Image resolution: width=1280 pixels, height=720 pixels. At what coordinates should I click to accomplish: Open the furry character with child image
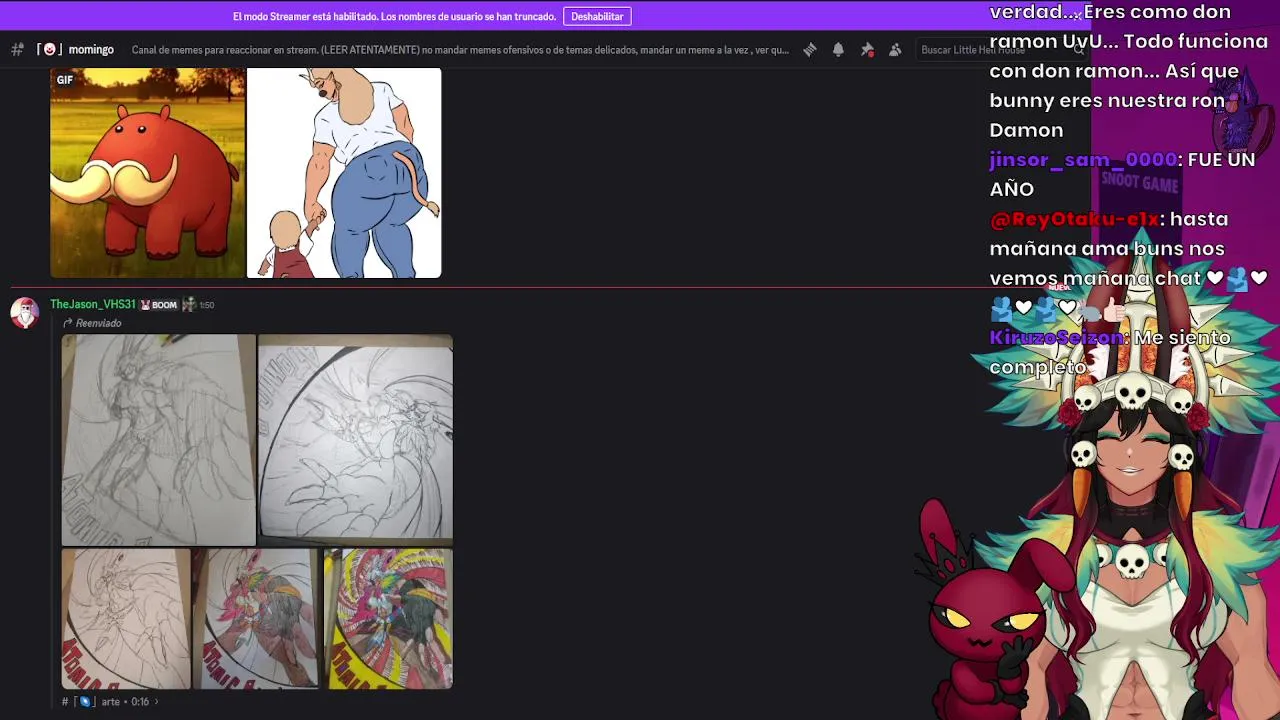tap(344, 172)
